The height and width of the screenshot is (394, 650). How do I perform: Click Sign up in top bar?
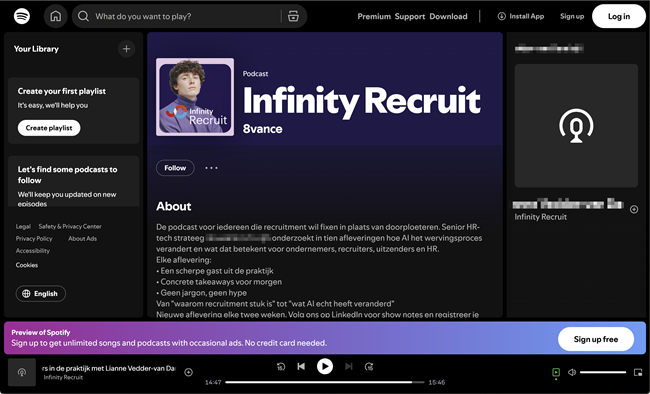click(572, 16)
